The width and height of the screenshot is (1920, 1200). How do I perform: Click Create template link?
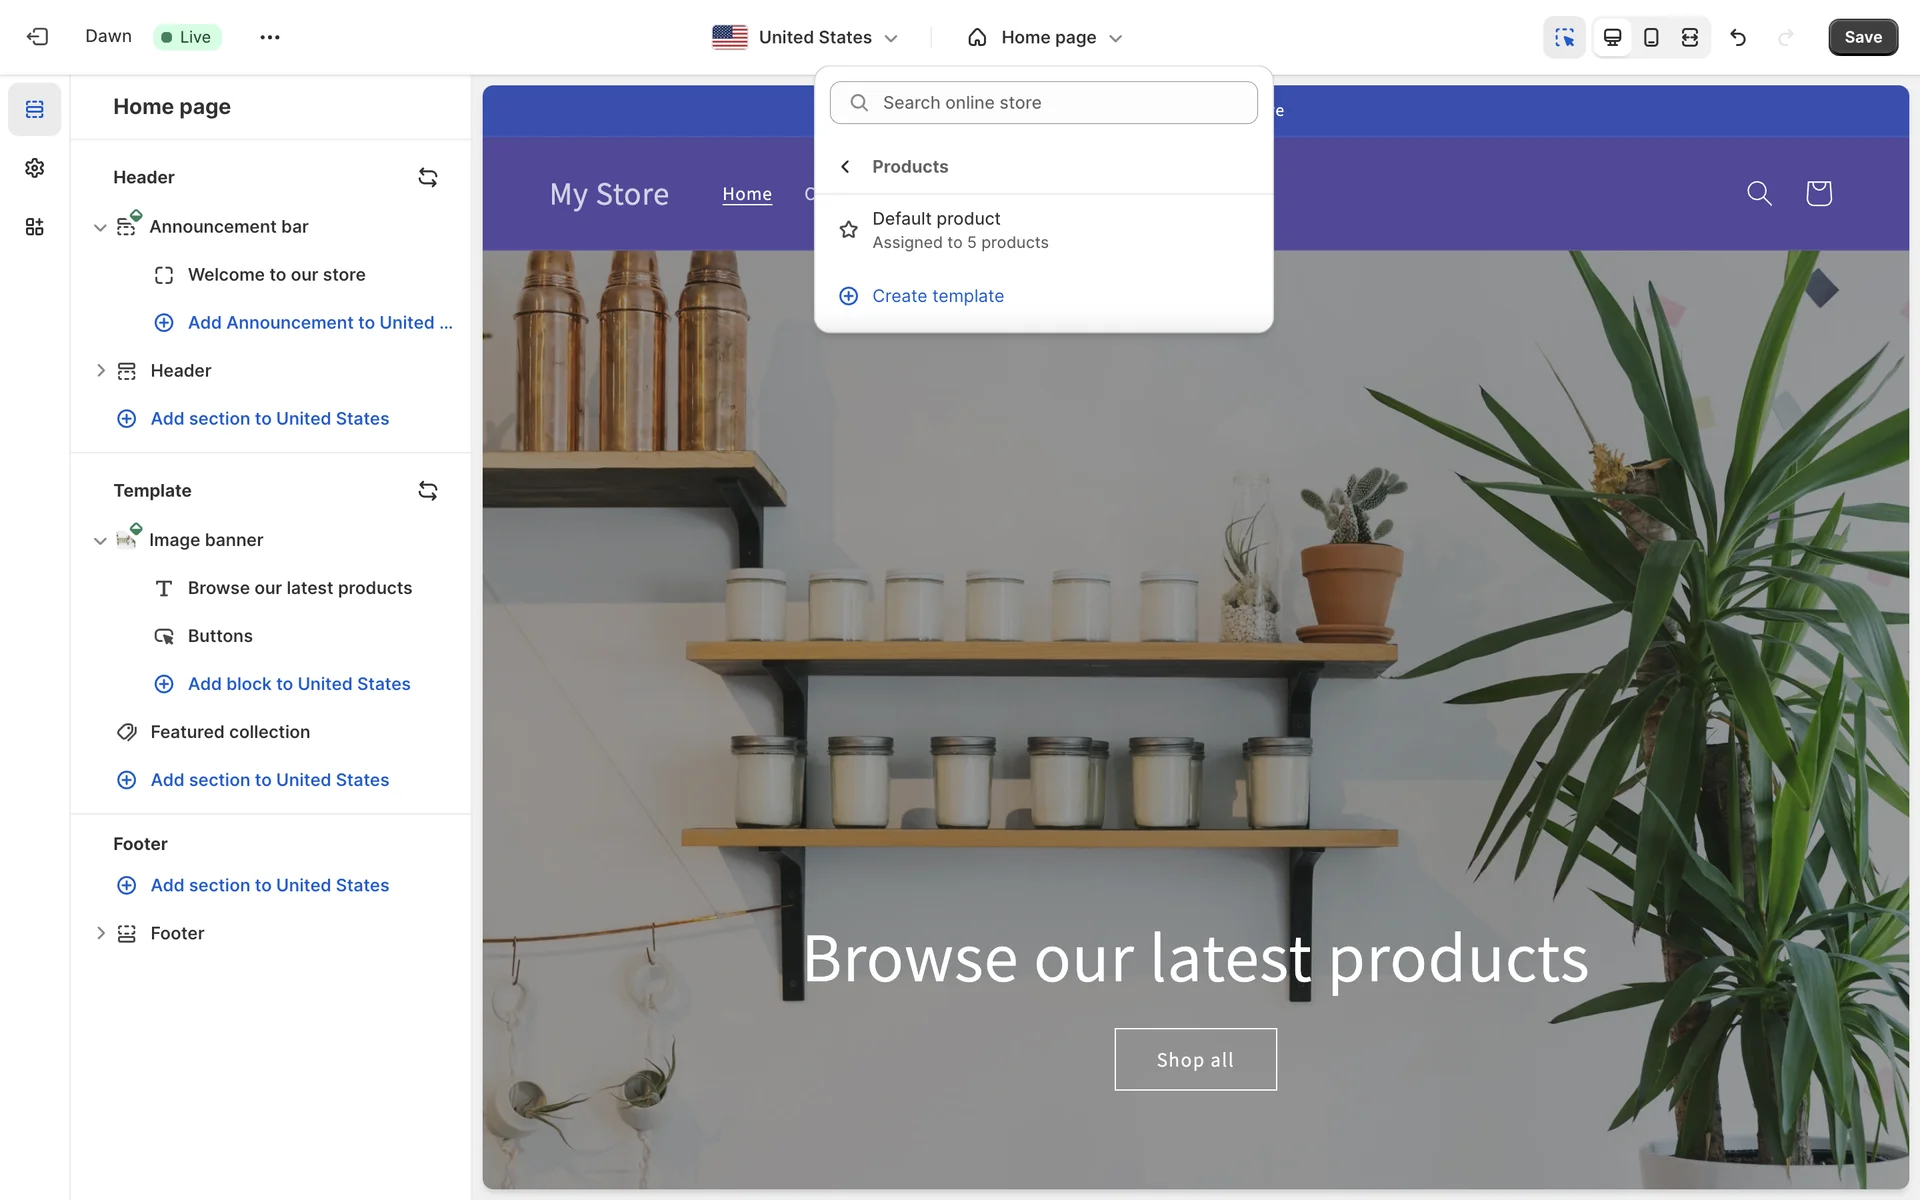(x=937, y=296)
